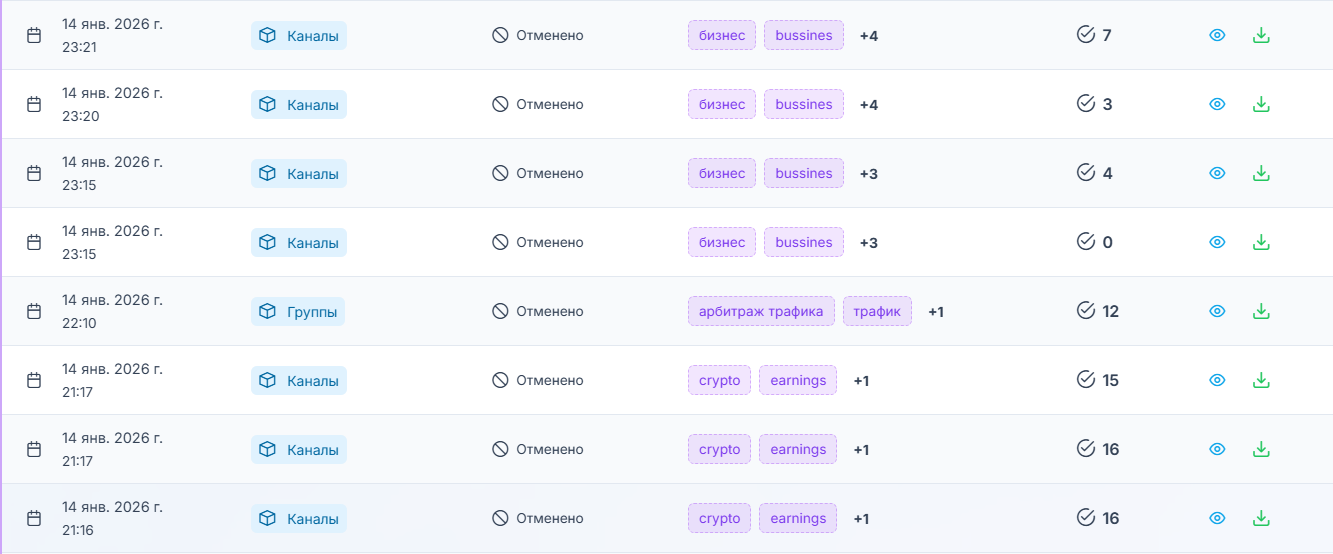Click the eye icon in the 22:10 row
The height and width of the screenshot is (554, 1333).
1217,311
